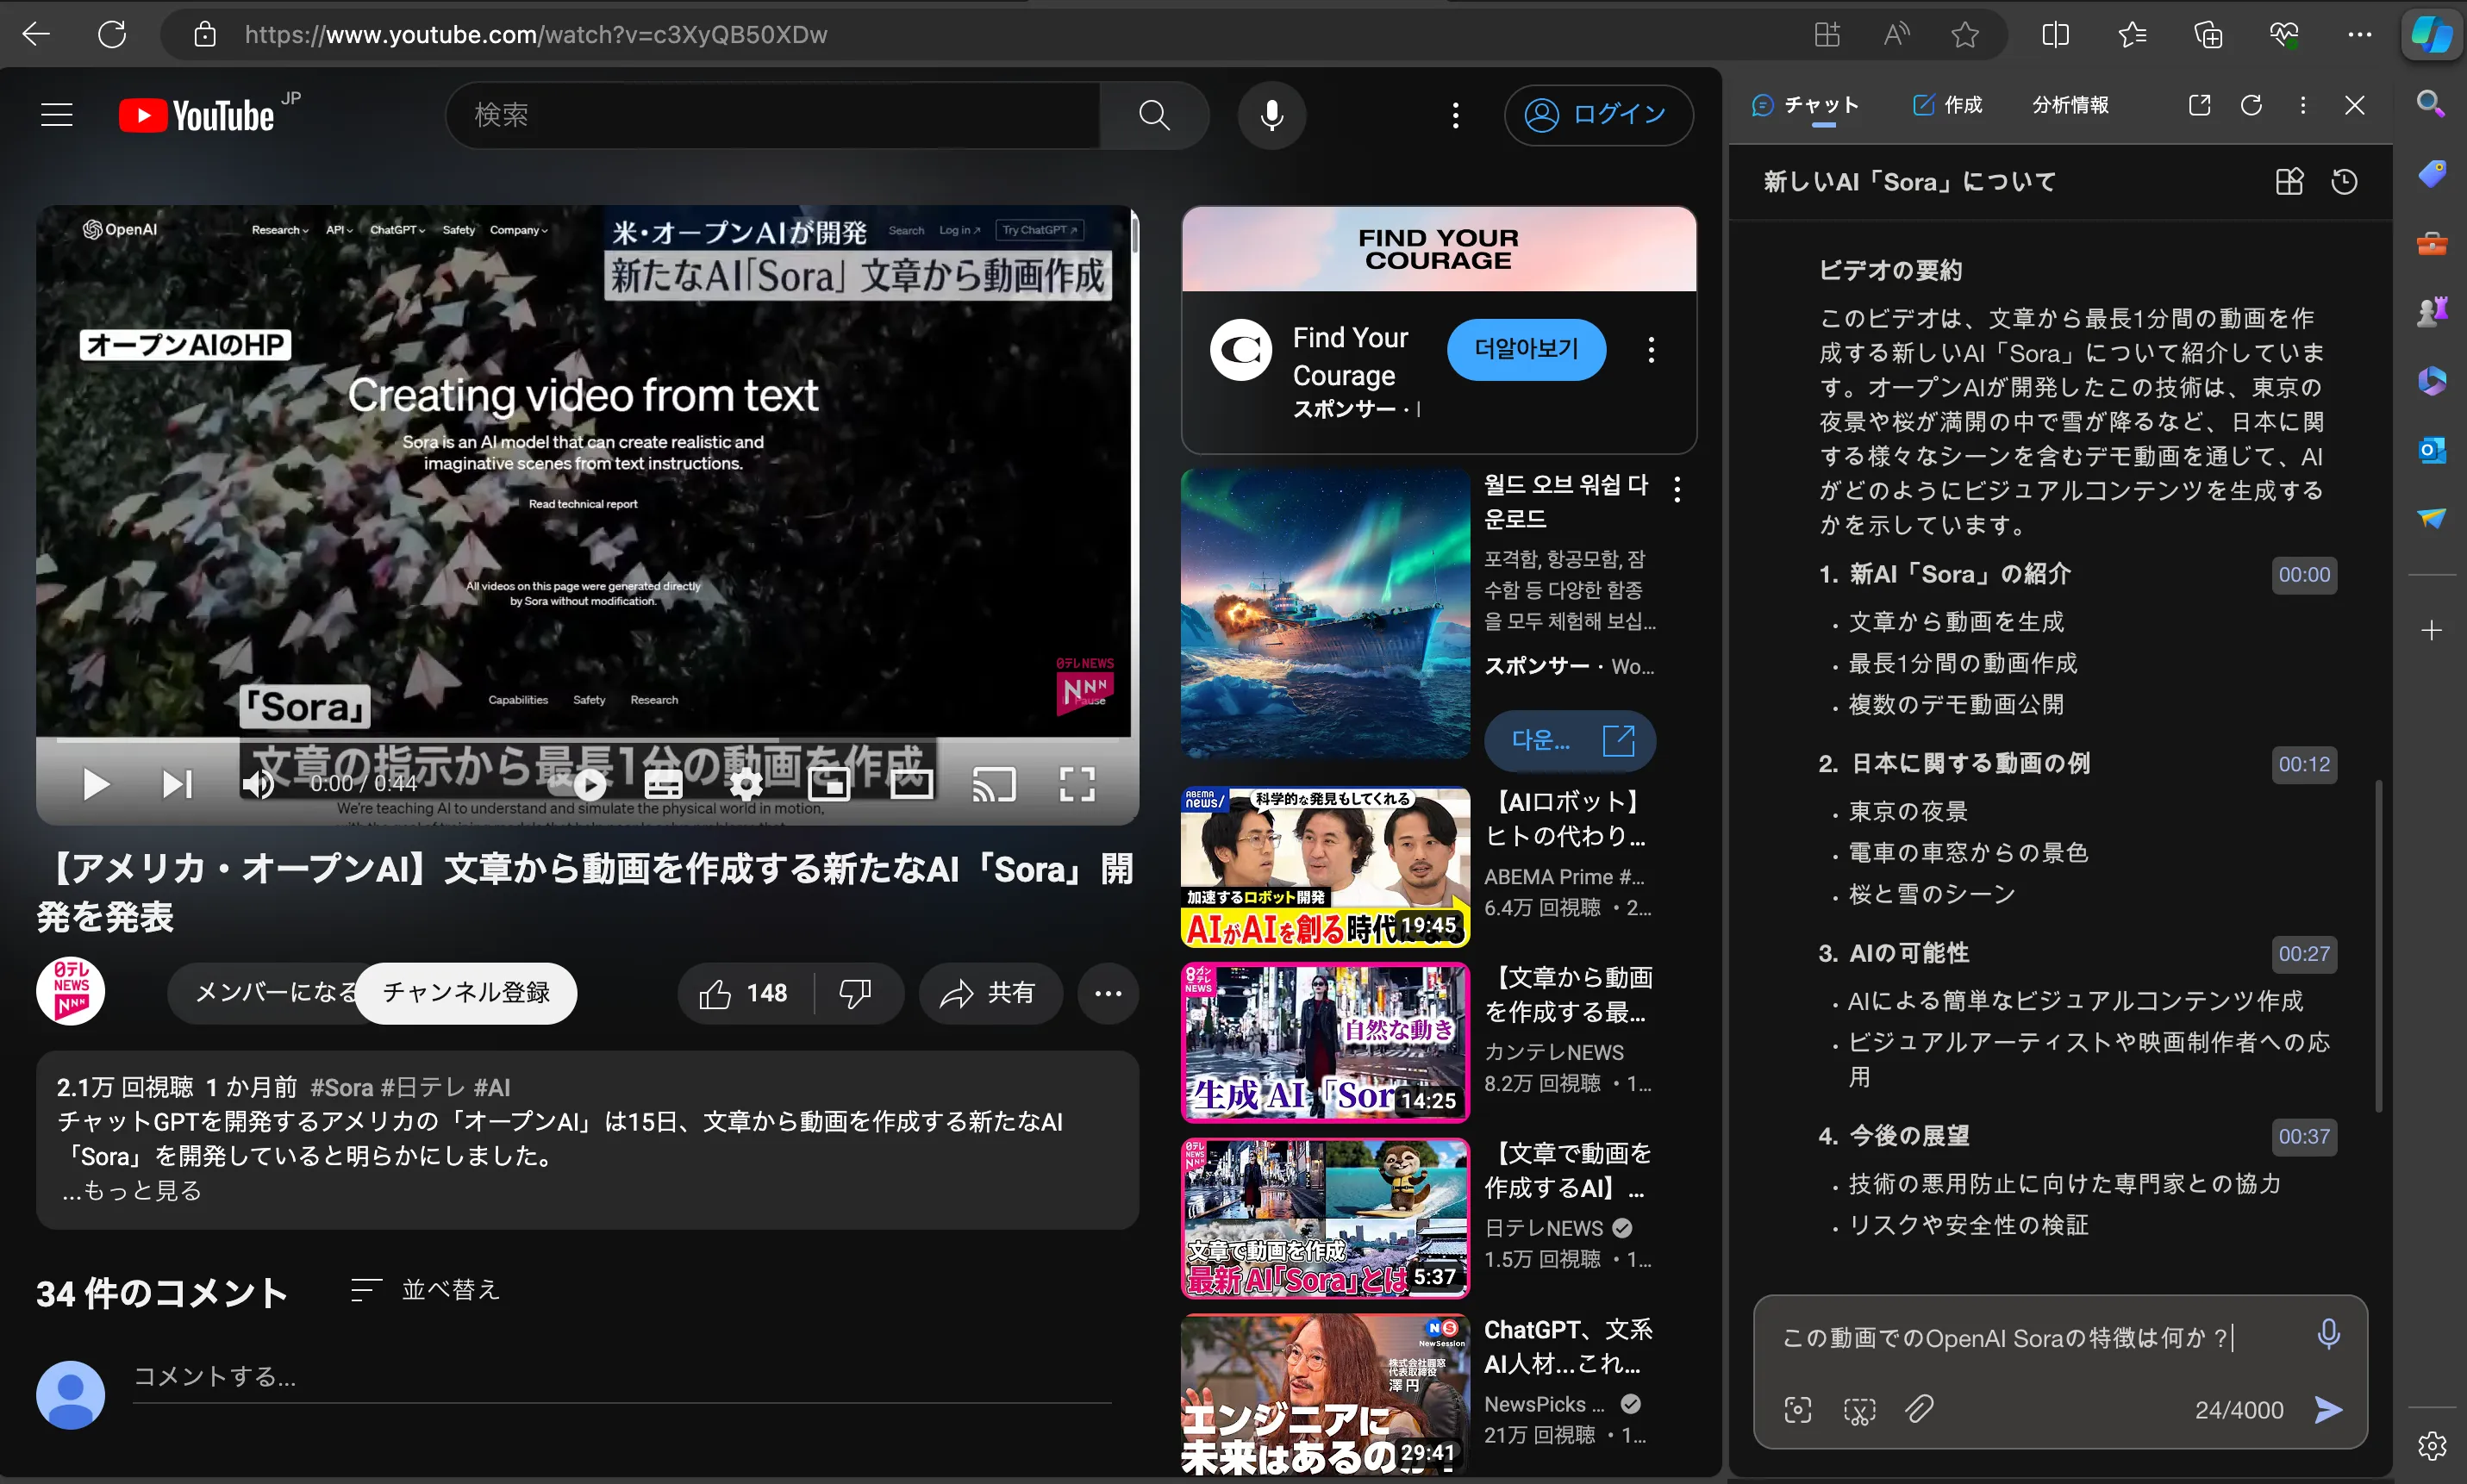2467x1484 pixels.
Task: Open the player settings gear
Action: 746,784
